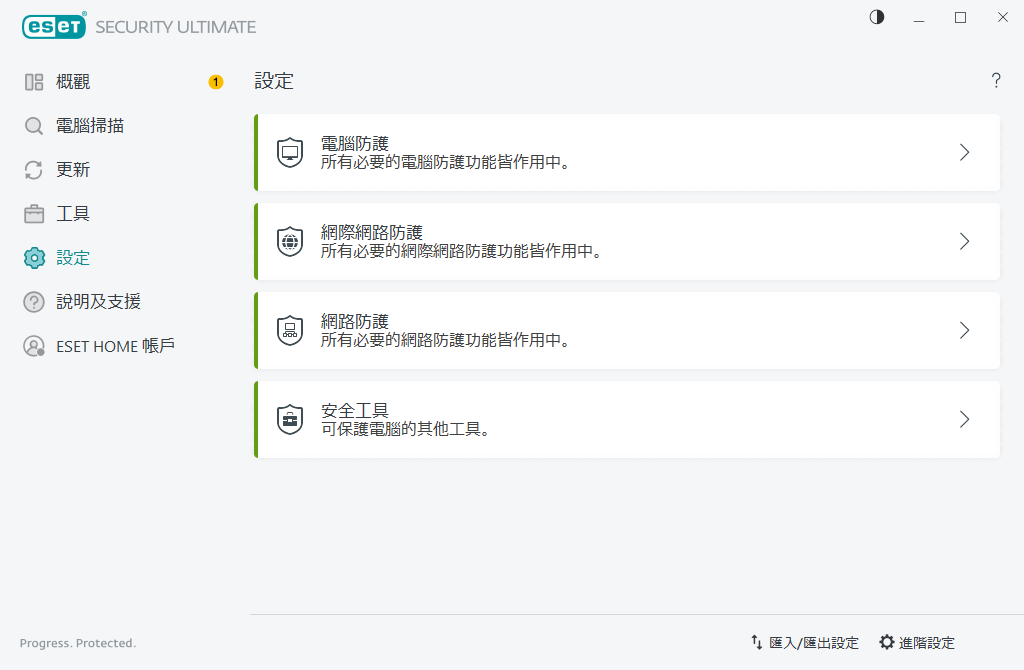Open help with the question mark icon

point(996,80)
